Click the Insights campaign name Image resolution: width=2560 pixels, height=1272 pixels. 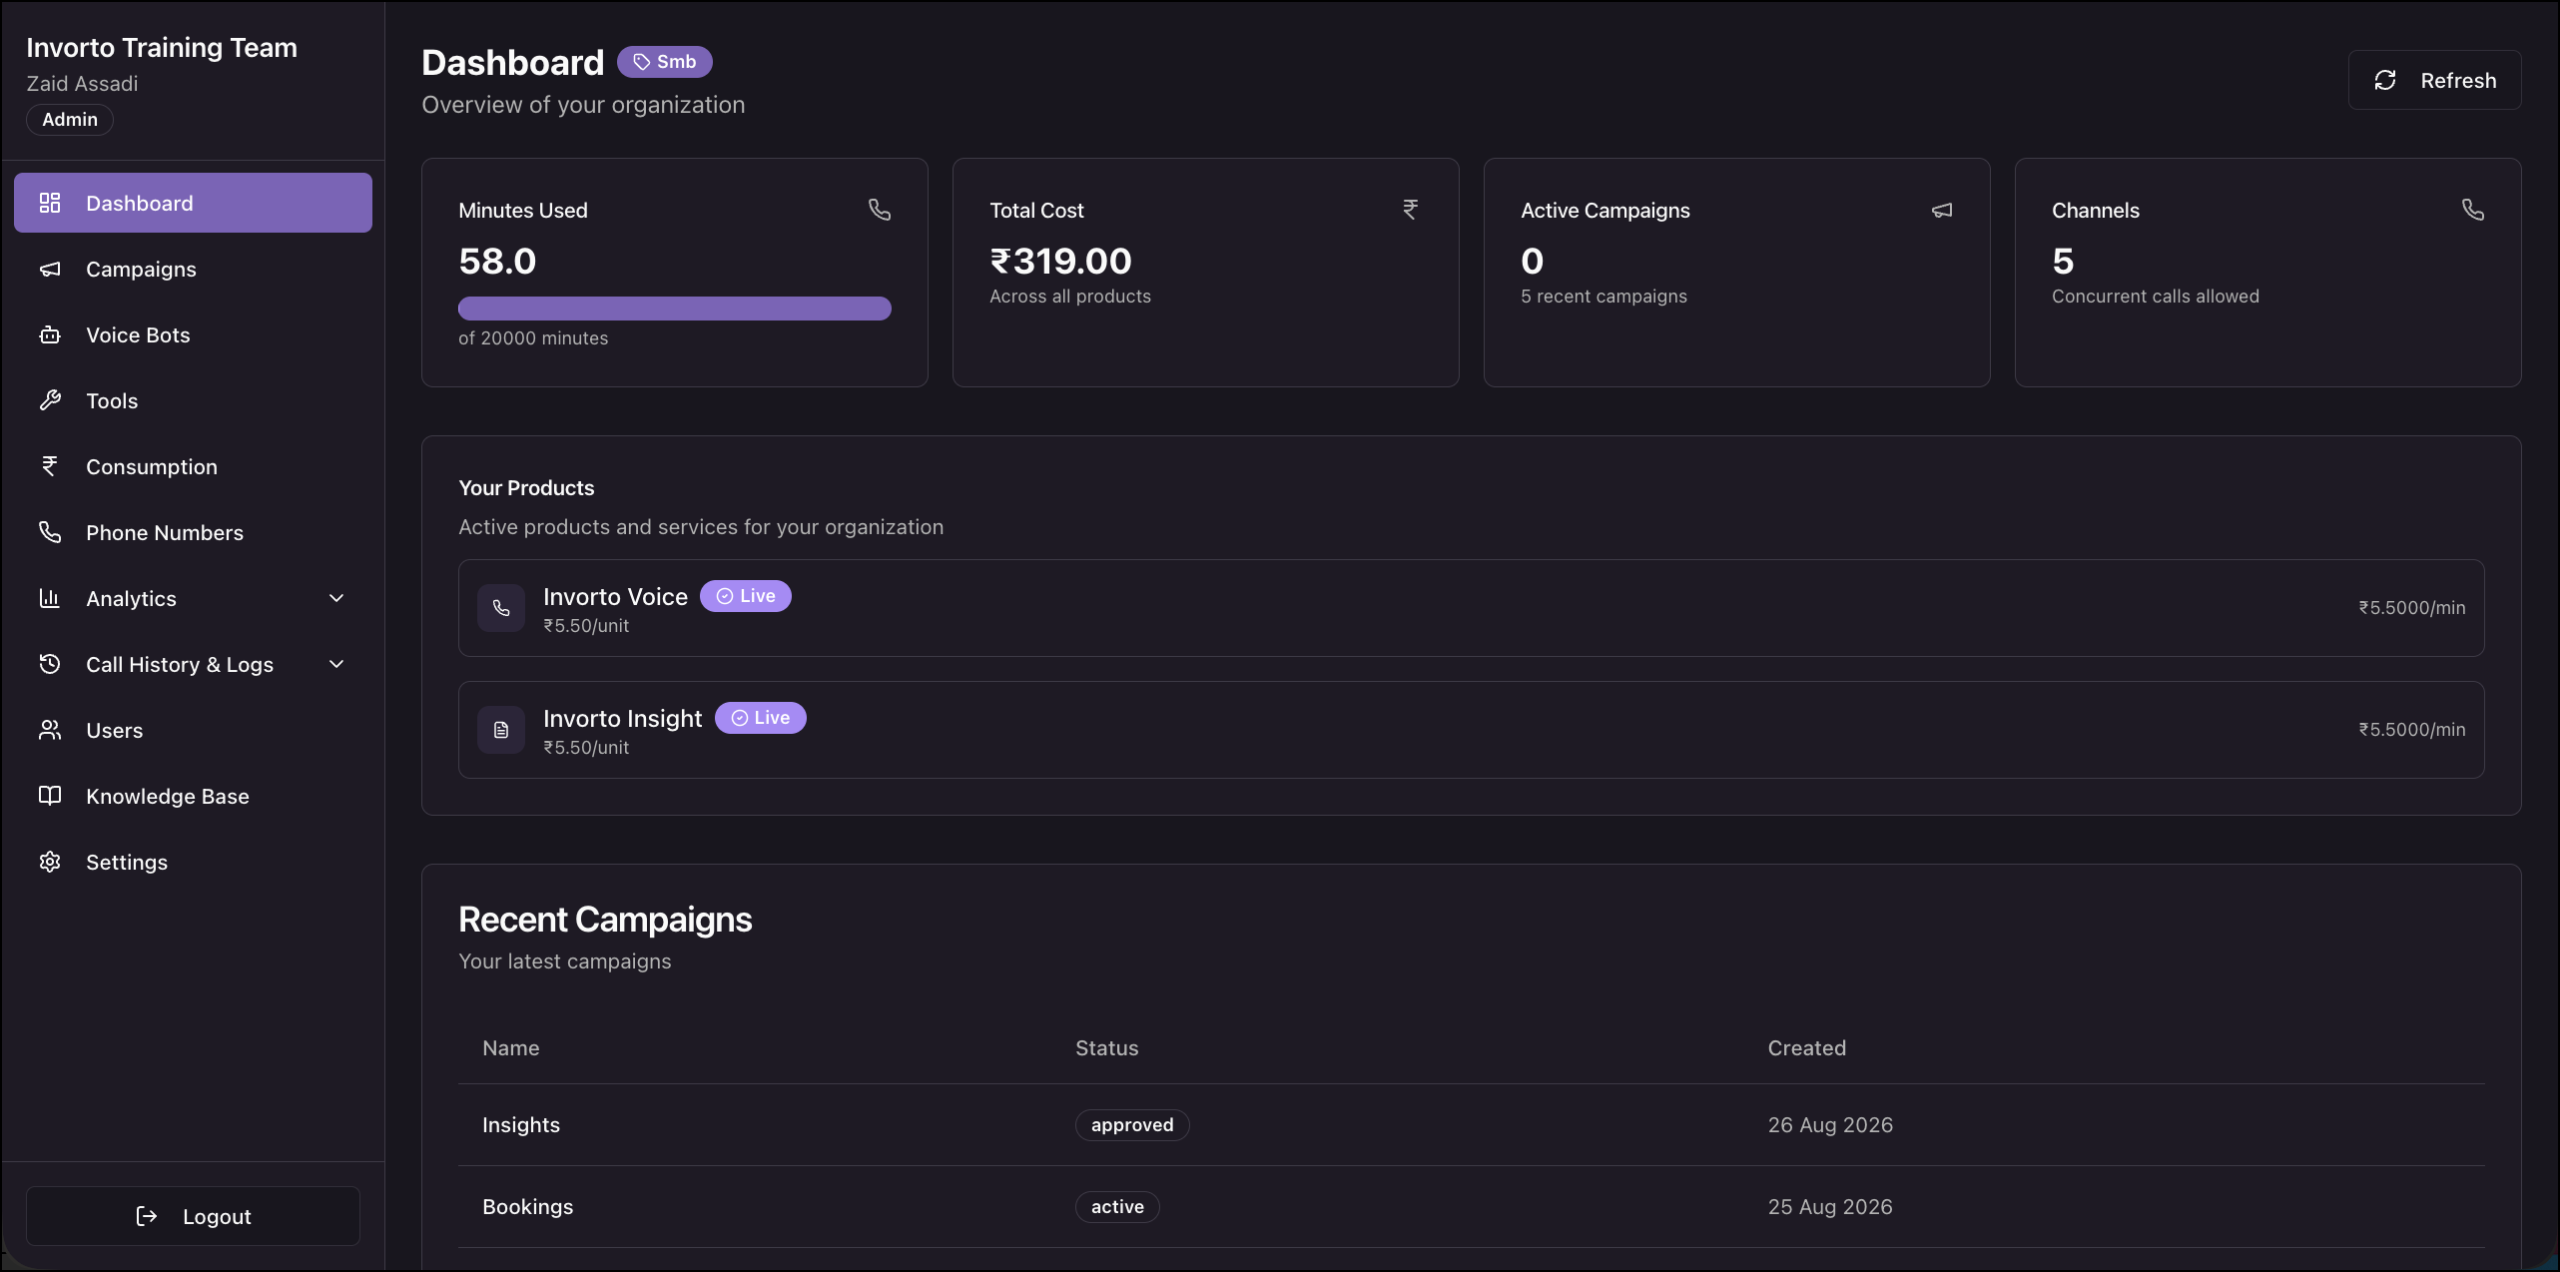521,1125
